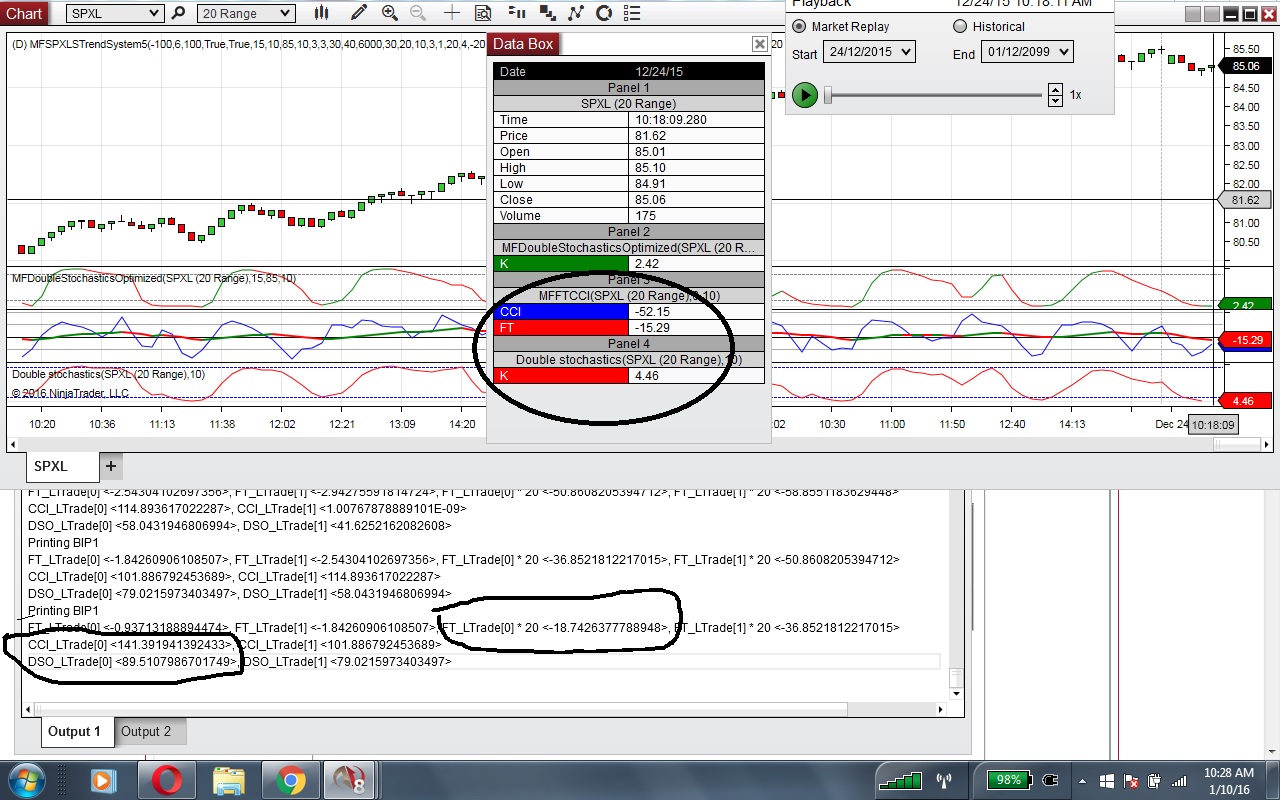
Task: Click the wireless antenna tray icon
Action: (943, 780)
